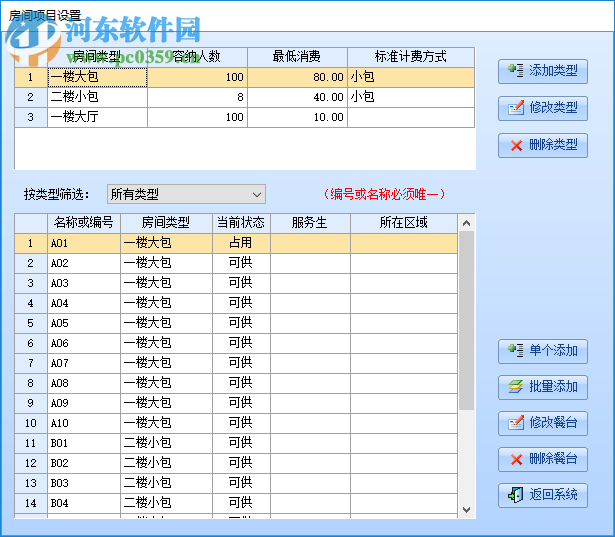
Task: Select room B01 in the list
Action: point(236,443)
